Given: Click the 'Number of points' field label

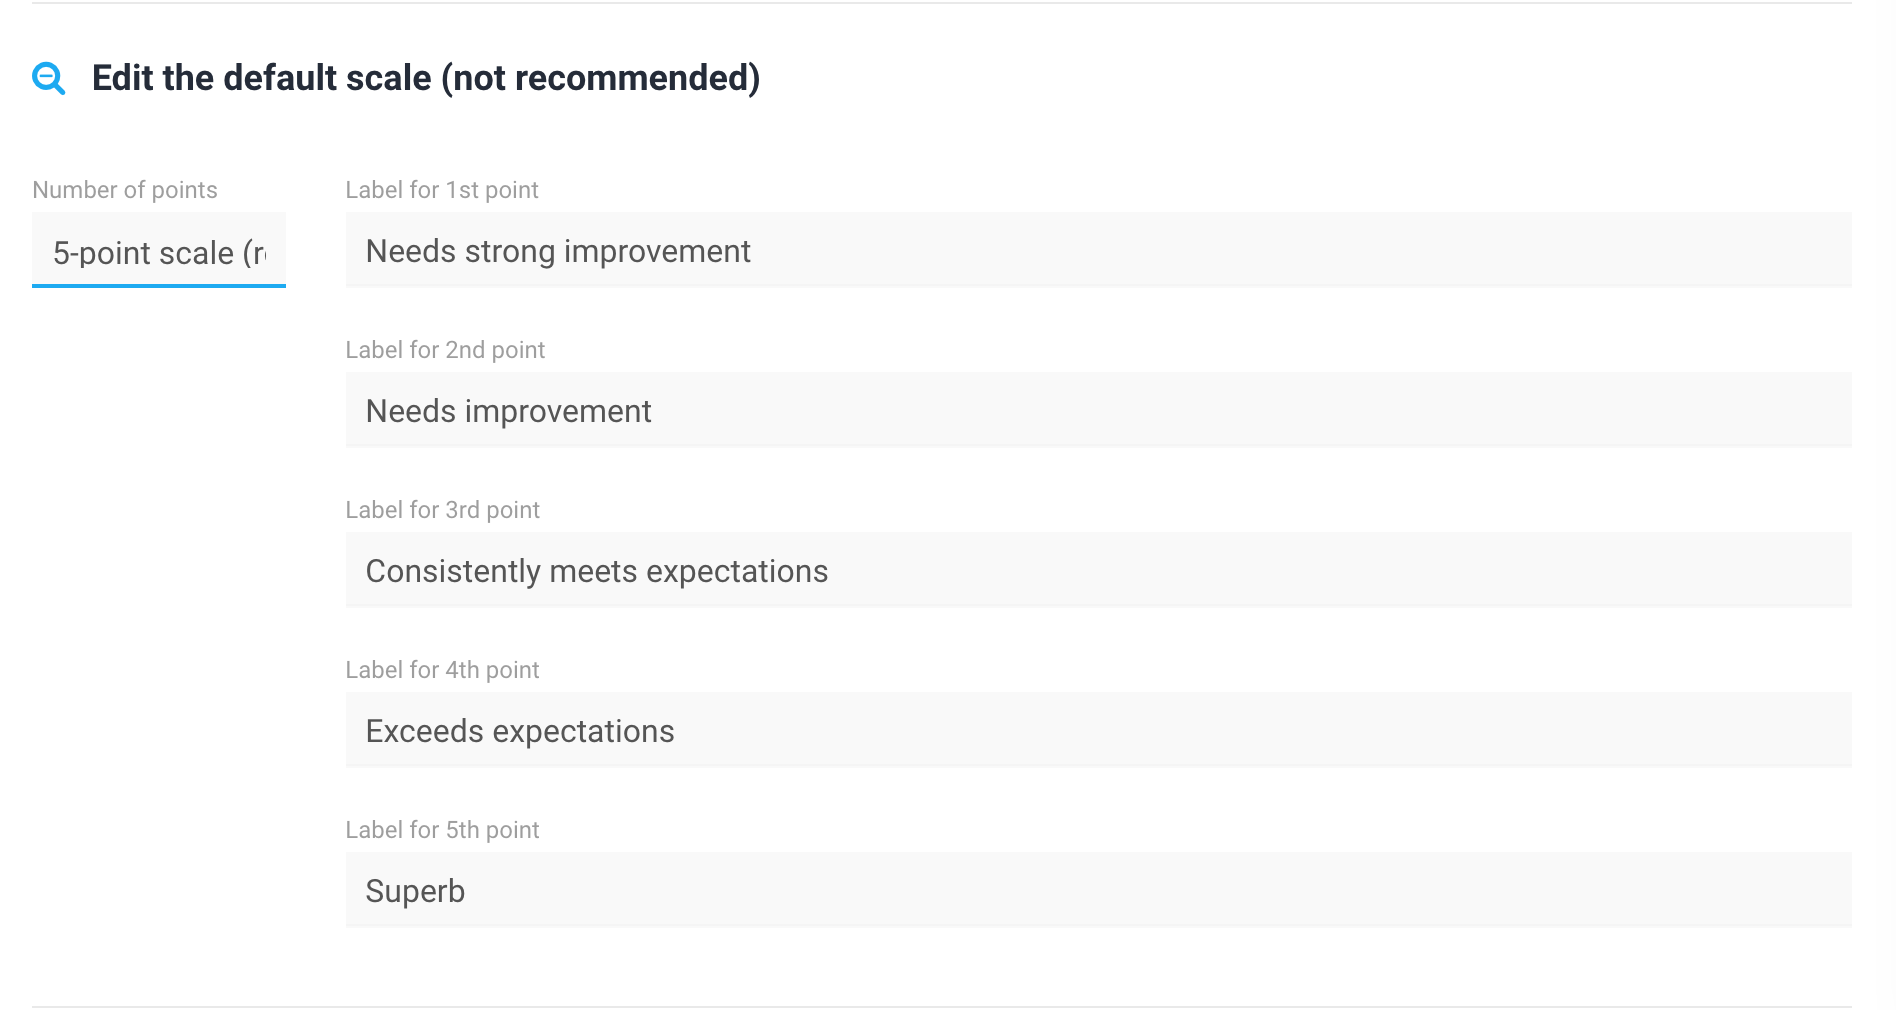Looking at the screenshot, I should (125, 190).
